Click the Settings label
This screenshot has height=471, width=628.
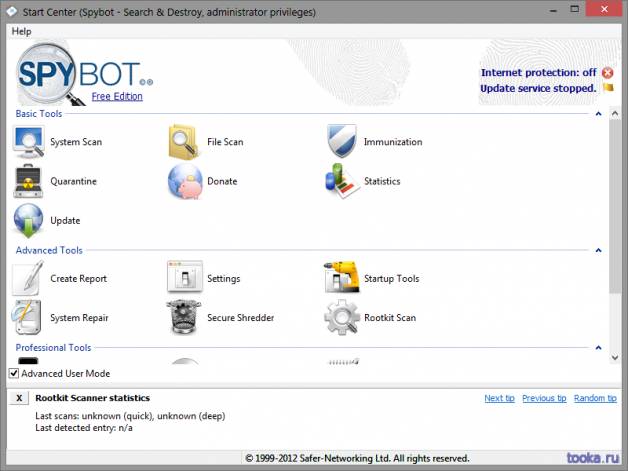click(x=223, y=278)
